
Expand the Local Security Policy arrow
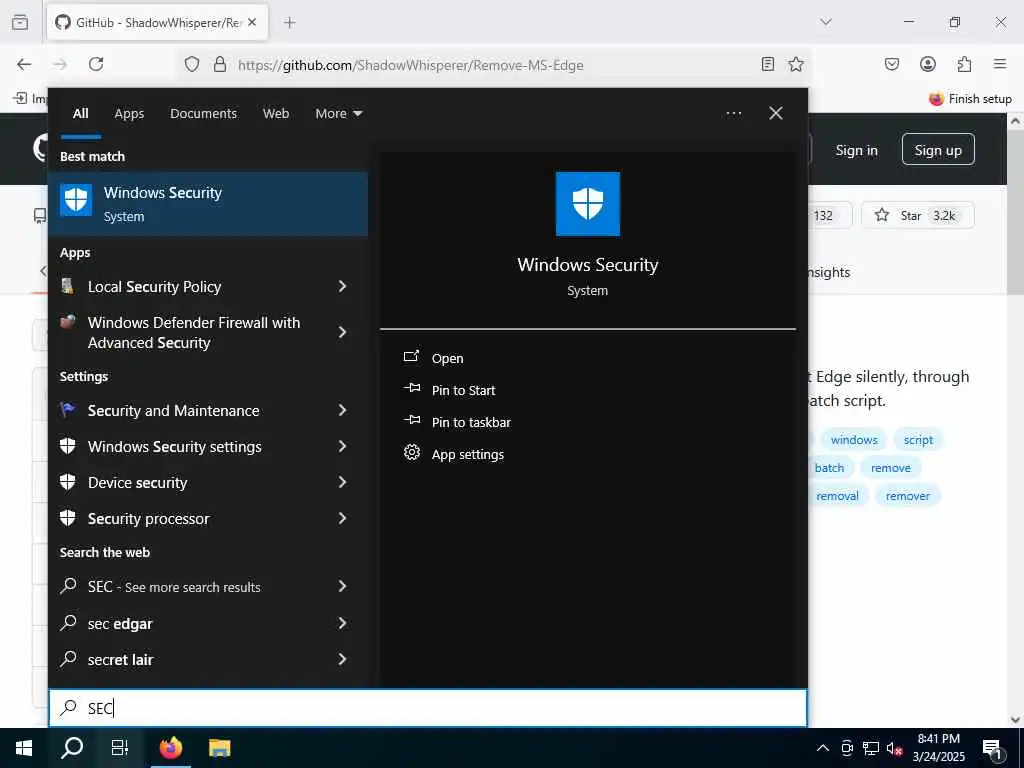click(x=342, y=286)
